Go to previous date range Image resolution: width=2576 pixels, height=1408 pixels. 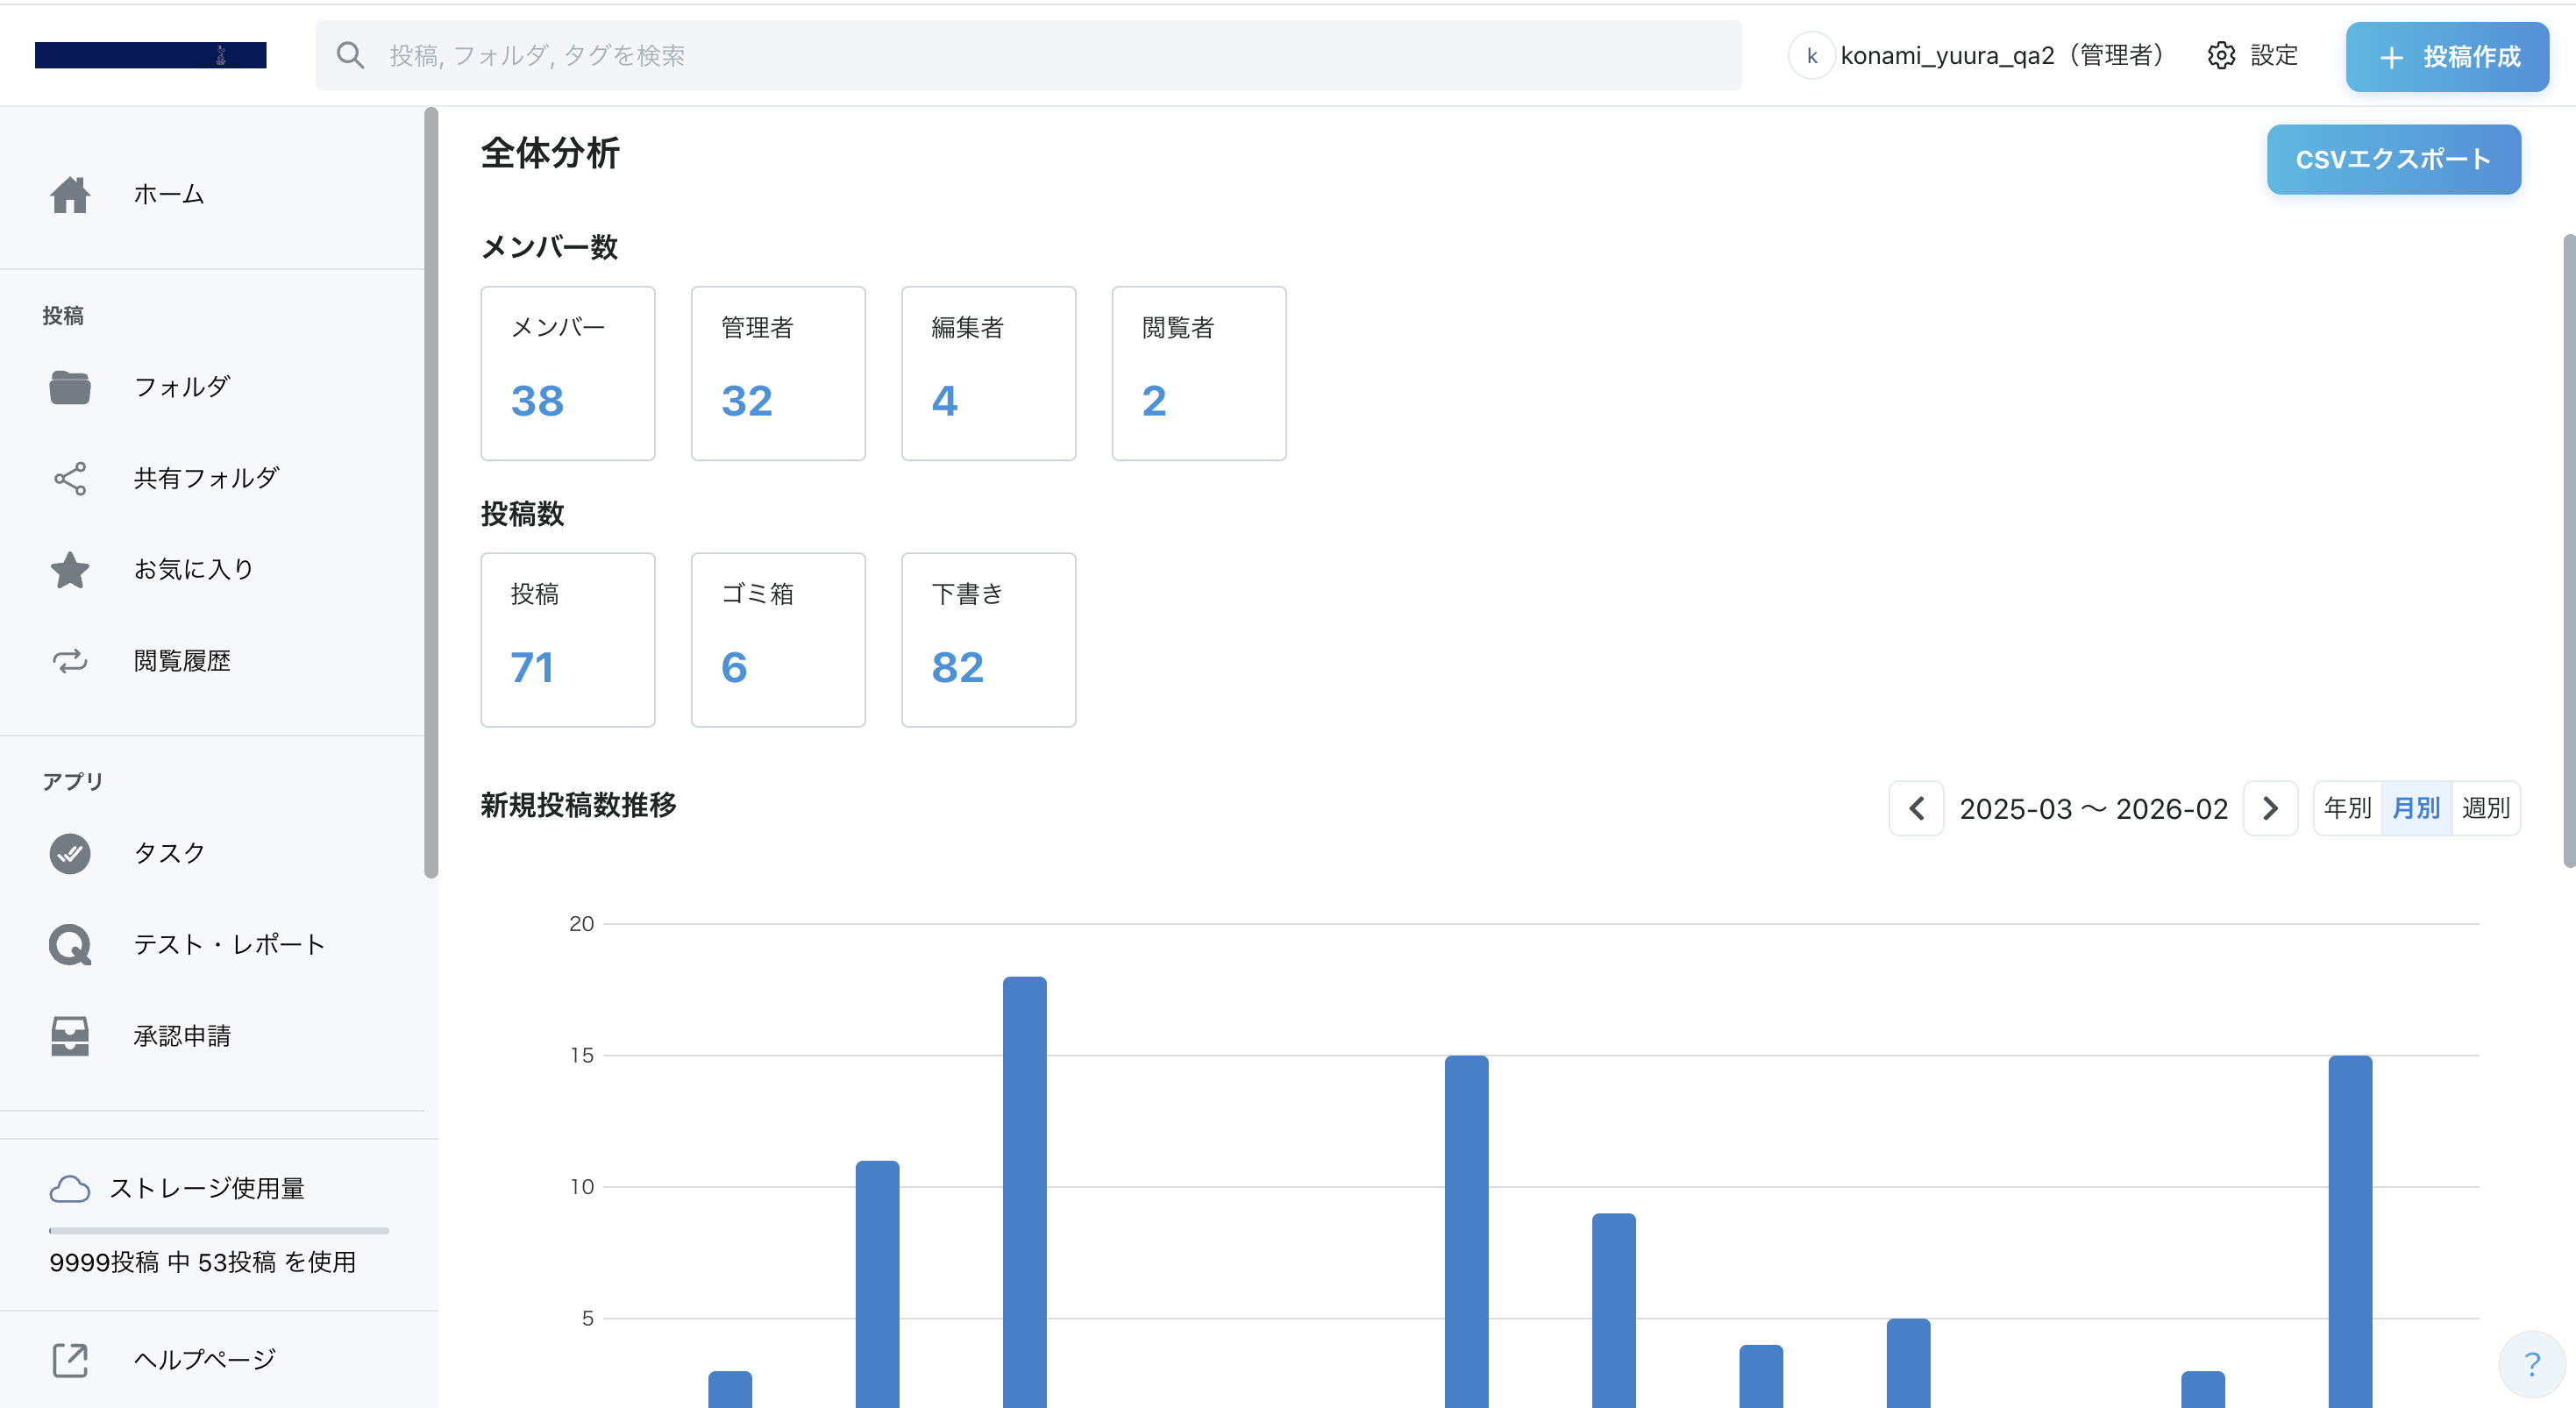coord(1916,808)
